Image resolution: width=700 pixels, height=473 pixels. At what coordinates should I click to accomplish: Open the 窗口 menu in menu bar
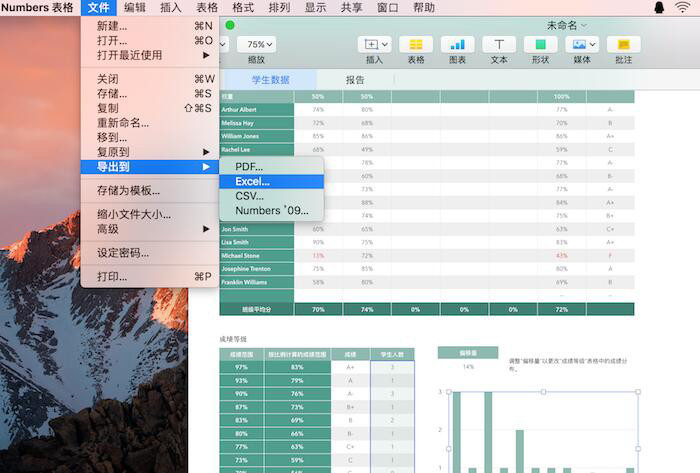(x=388, y=7)
